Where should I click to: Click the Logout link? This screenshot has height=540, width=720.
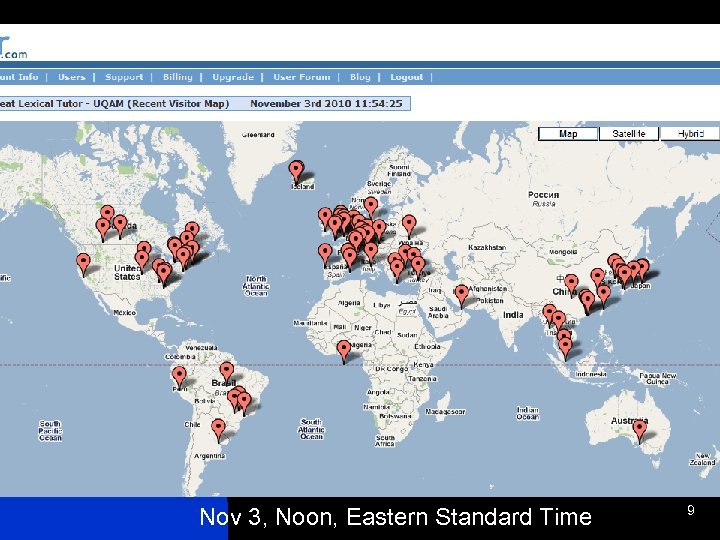(406, 77)
